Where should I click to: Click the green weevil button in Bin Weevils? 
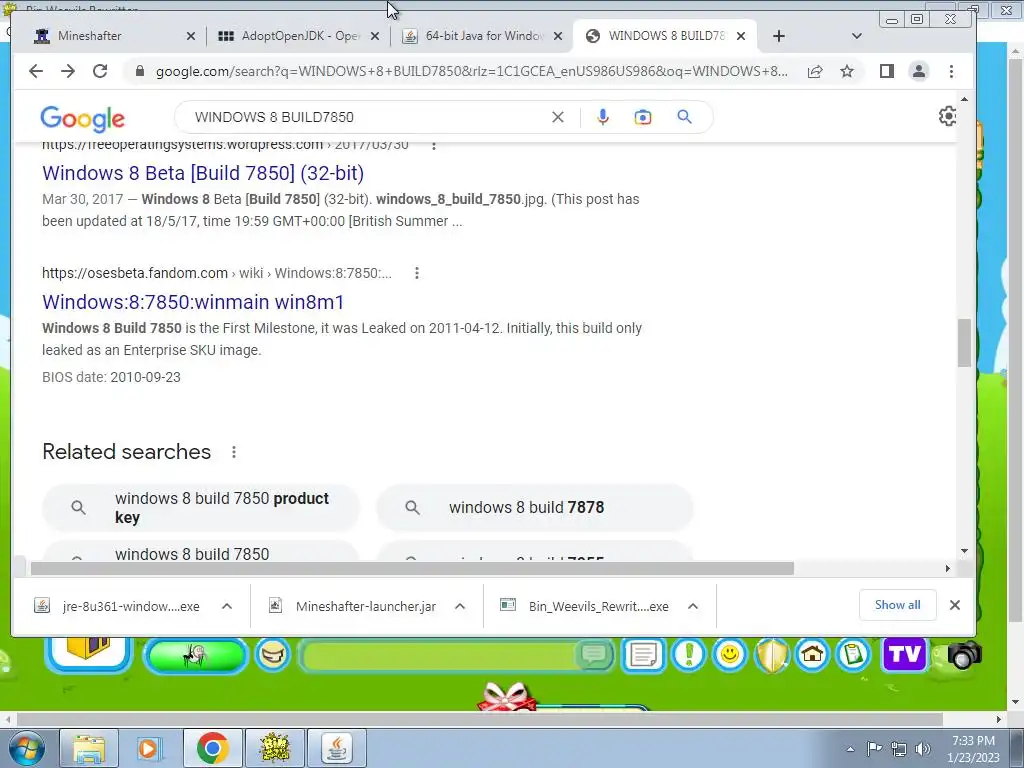(195, 655)
